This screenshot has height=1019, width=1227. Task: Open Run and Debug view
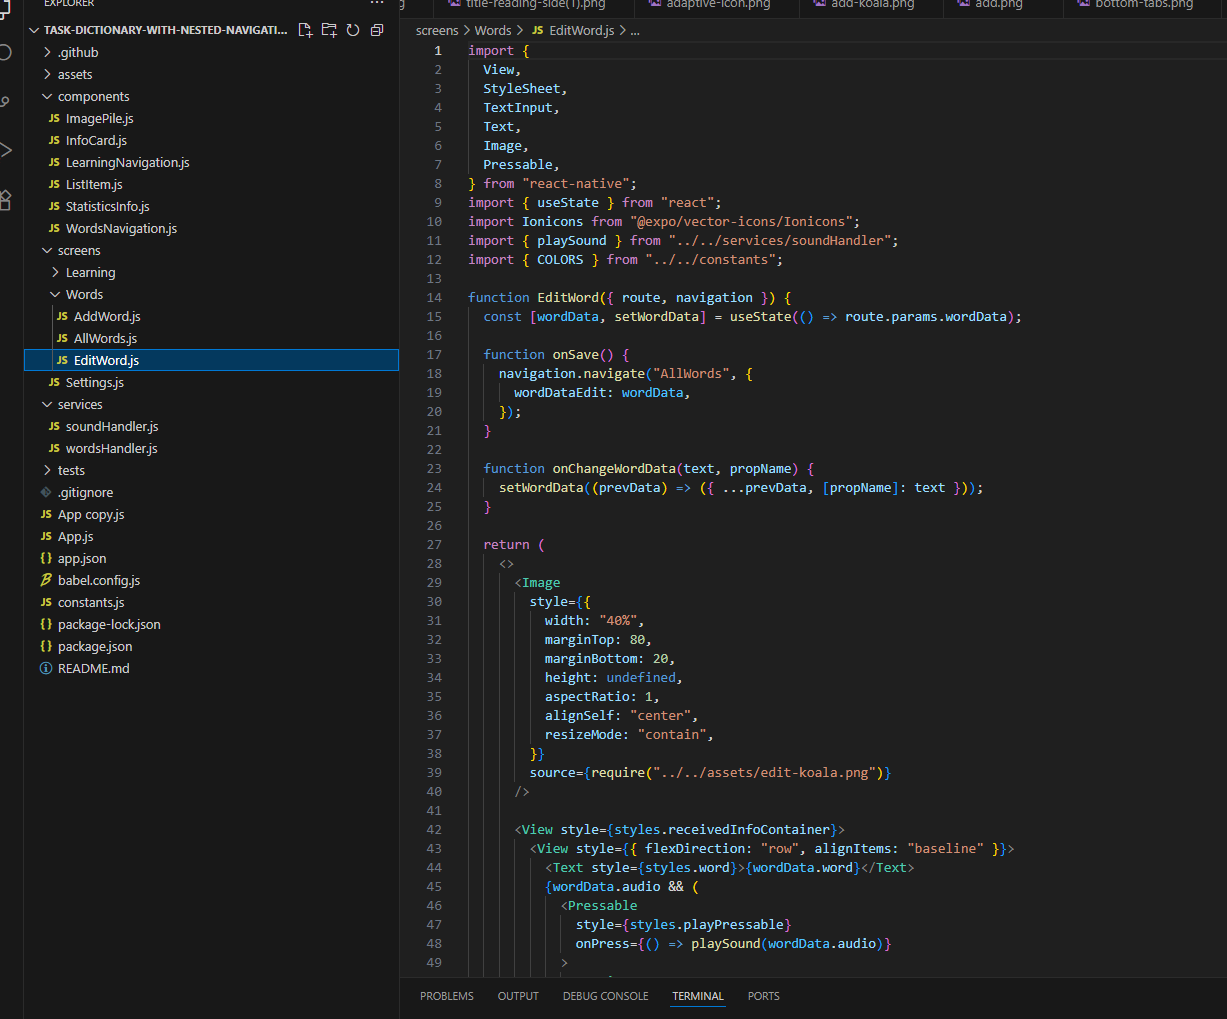5,150
